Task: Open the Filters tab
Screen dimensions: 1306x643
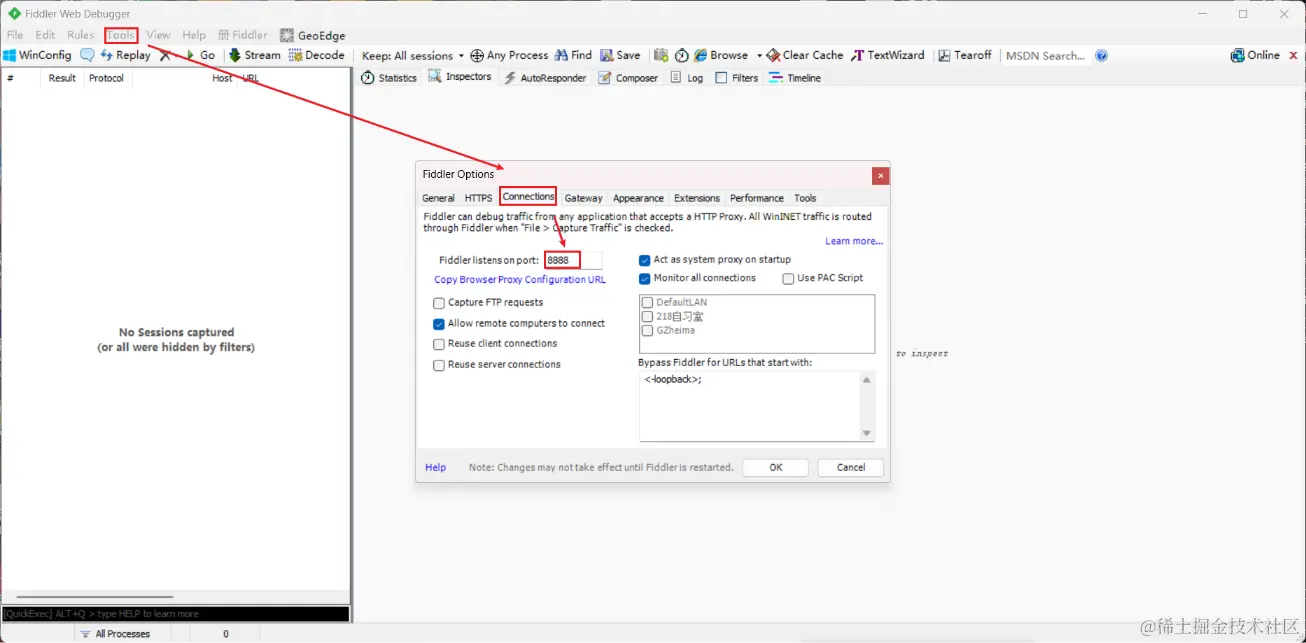Action: 737,78
